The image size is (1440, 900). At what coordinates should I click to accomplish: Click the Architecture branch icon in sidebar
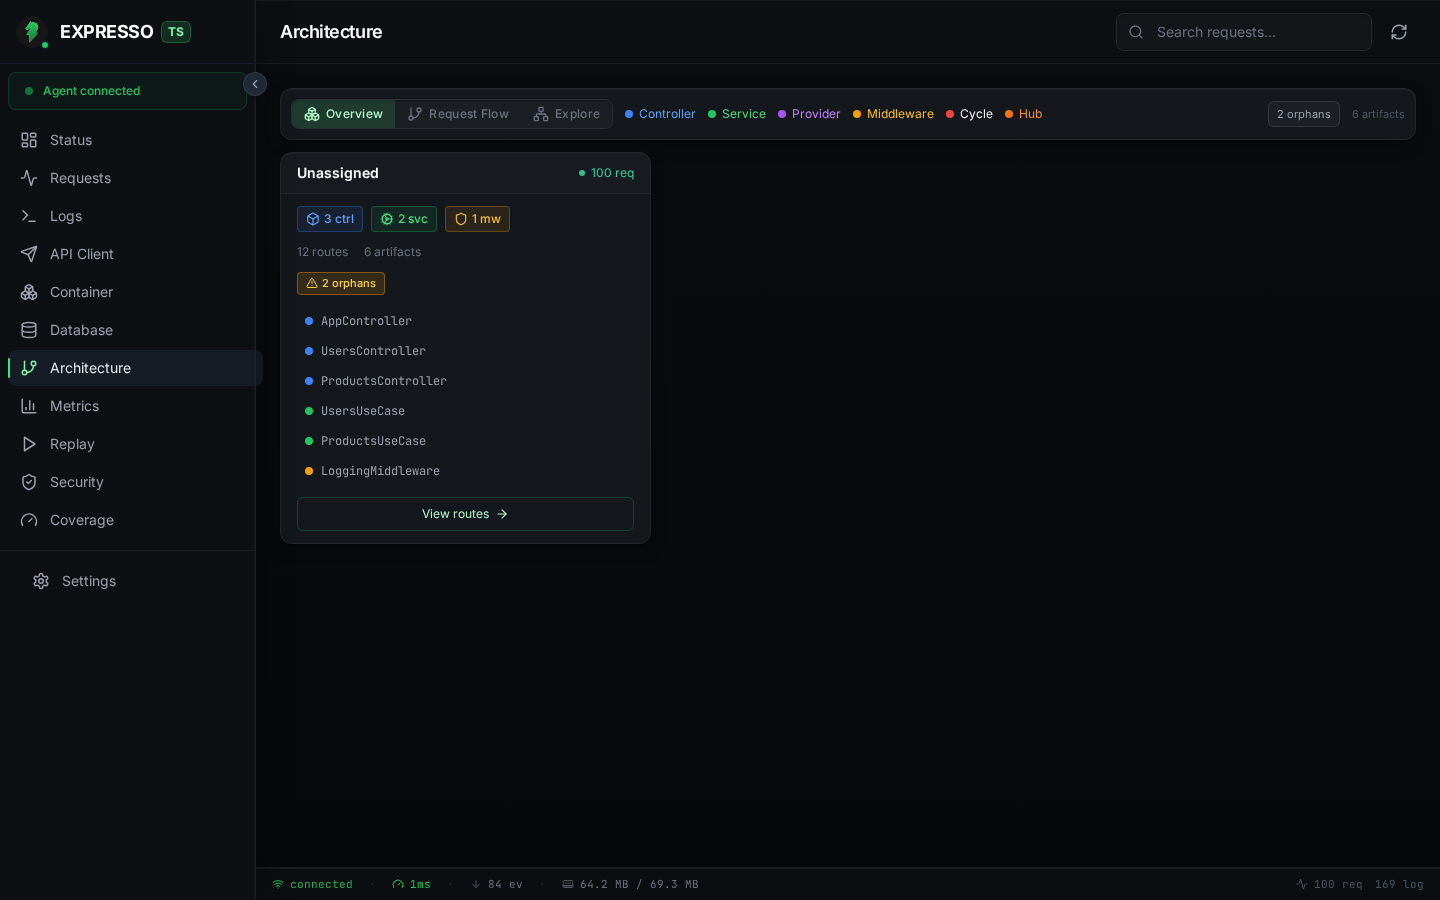click(29, 368)
